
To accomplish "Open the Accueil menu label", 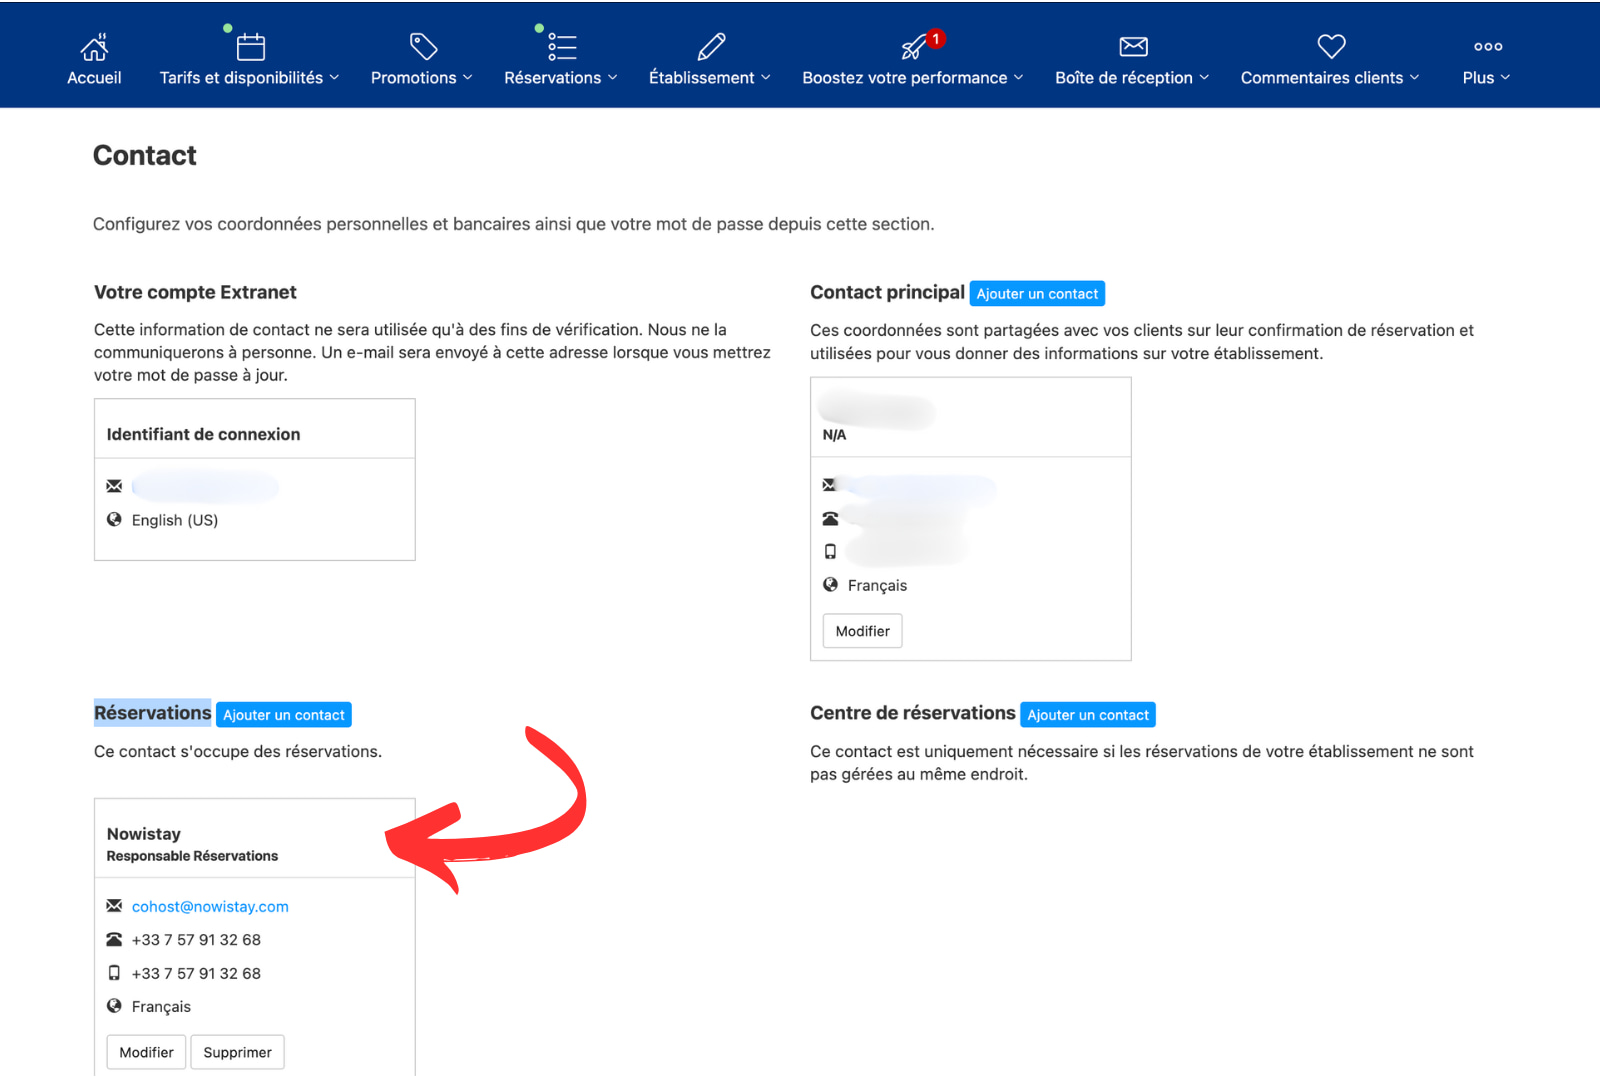I will pyautogui.click(x=94, y=78).
